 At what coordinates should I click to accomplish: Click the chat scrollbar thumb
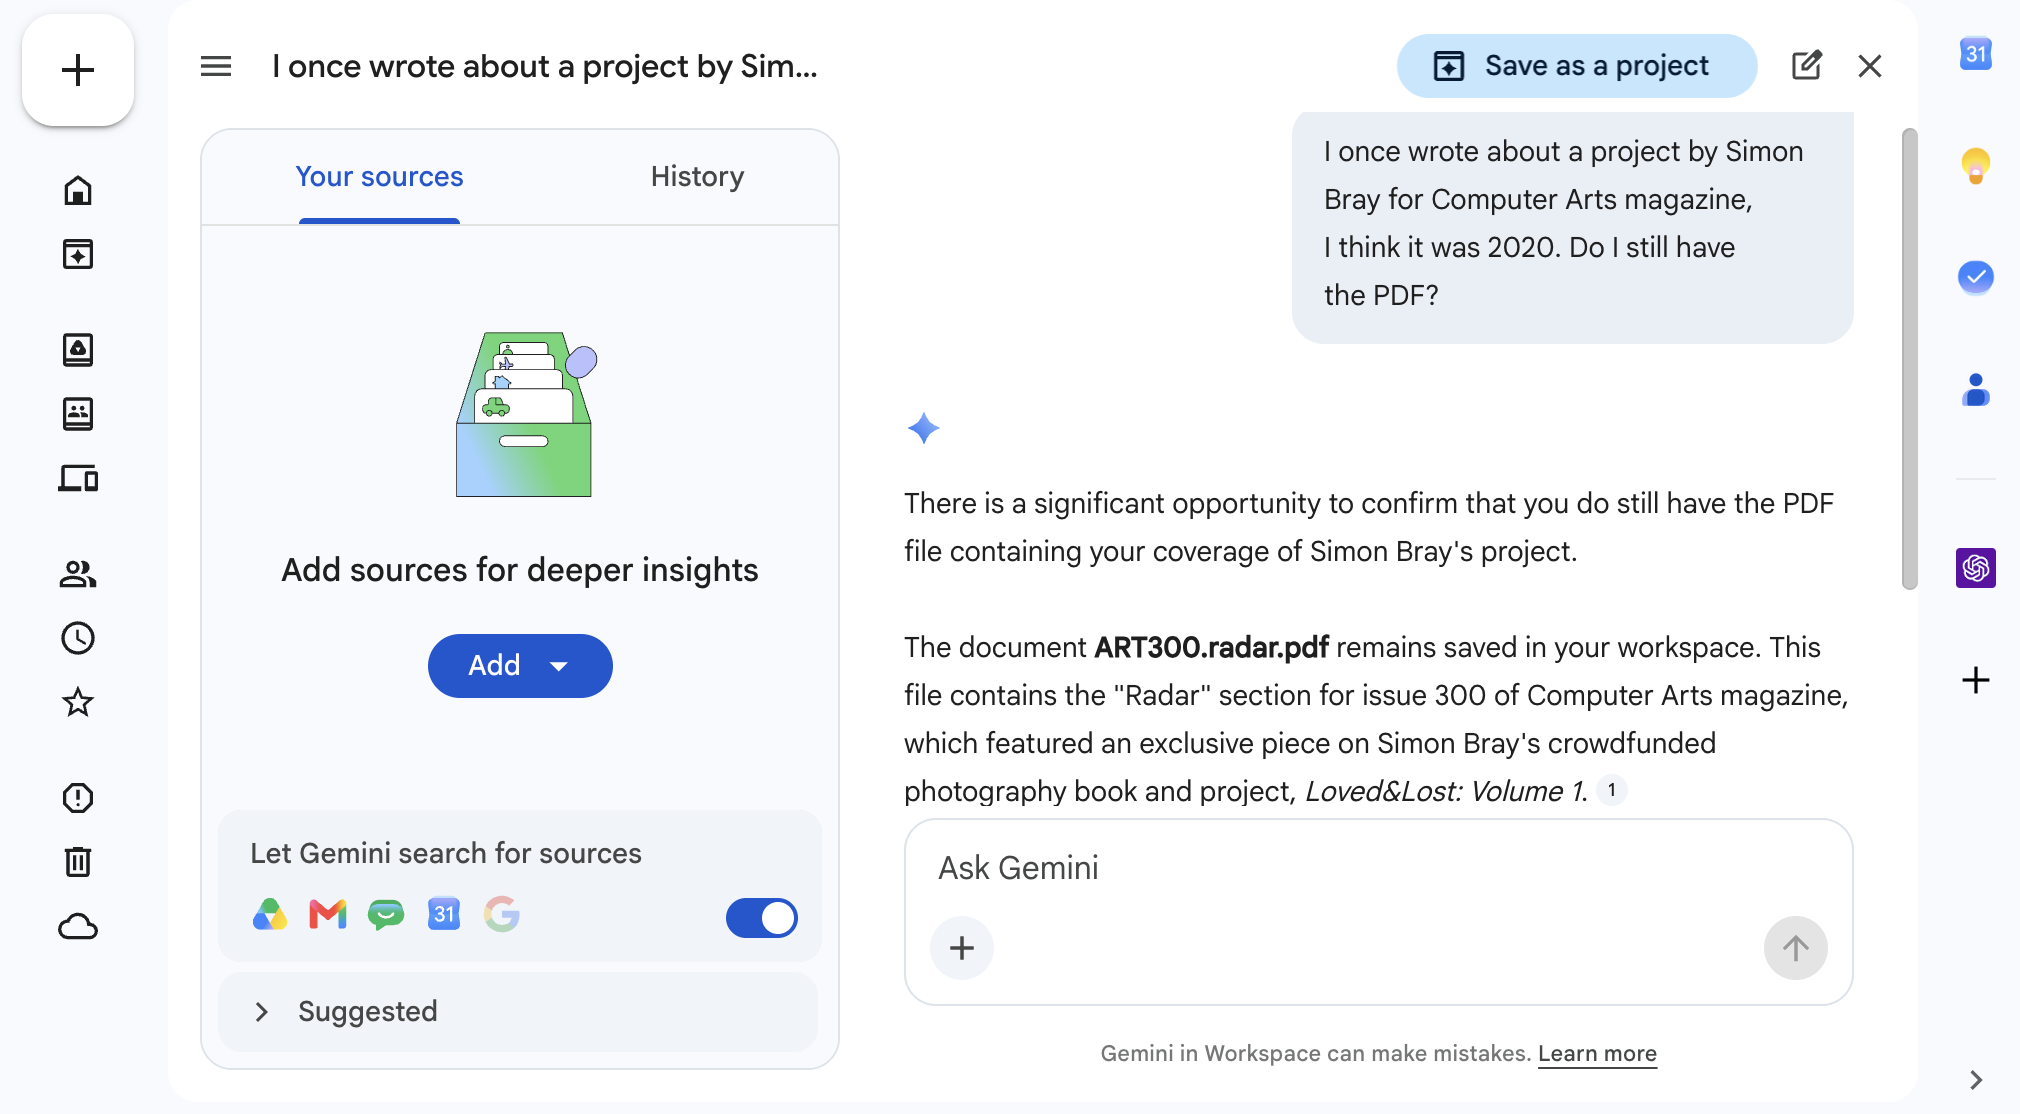click(x=1910, y=358)
